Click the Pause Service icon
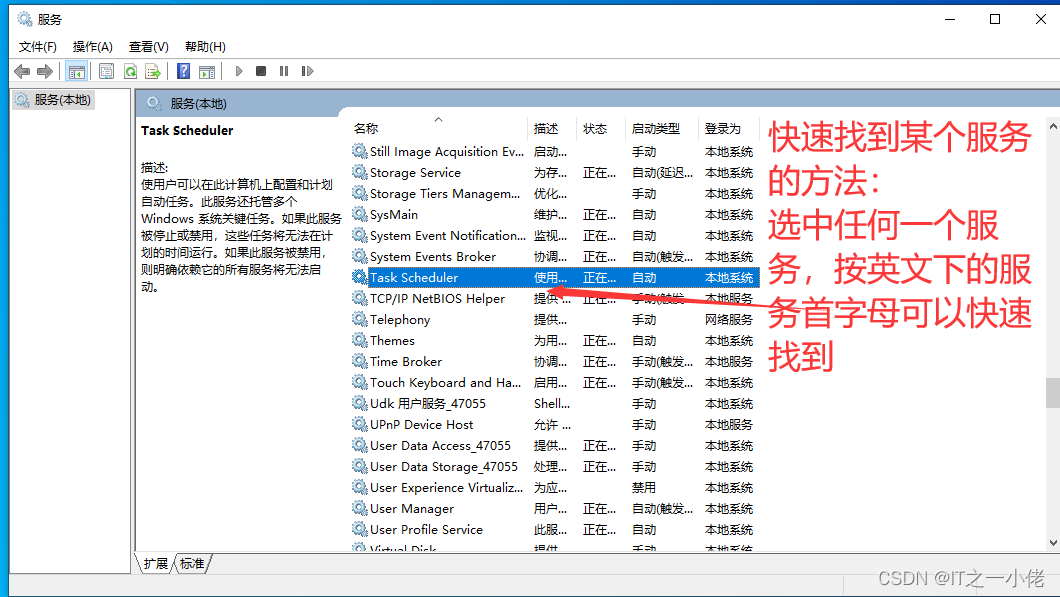Image resolution: width=1060 pixels, height=597 pixels. [x=284, y=71]
